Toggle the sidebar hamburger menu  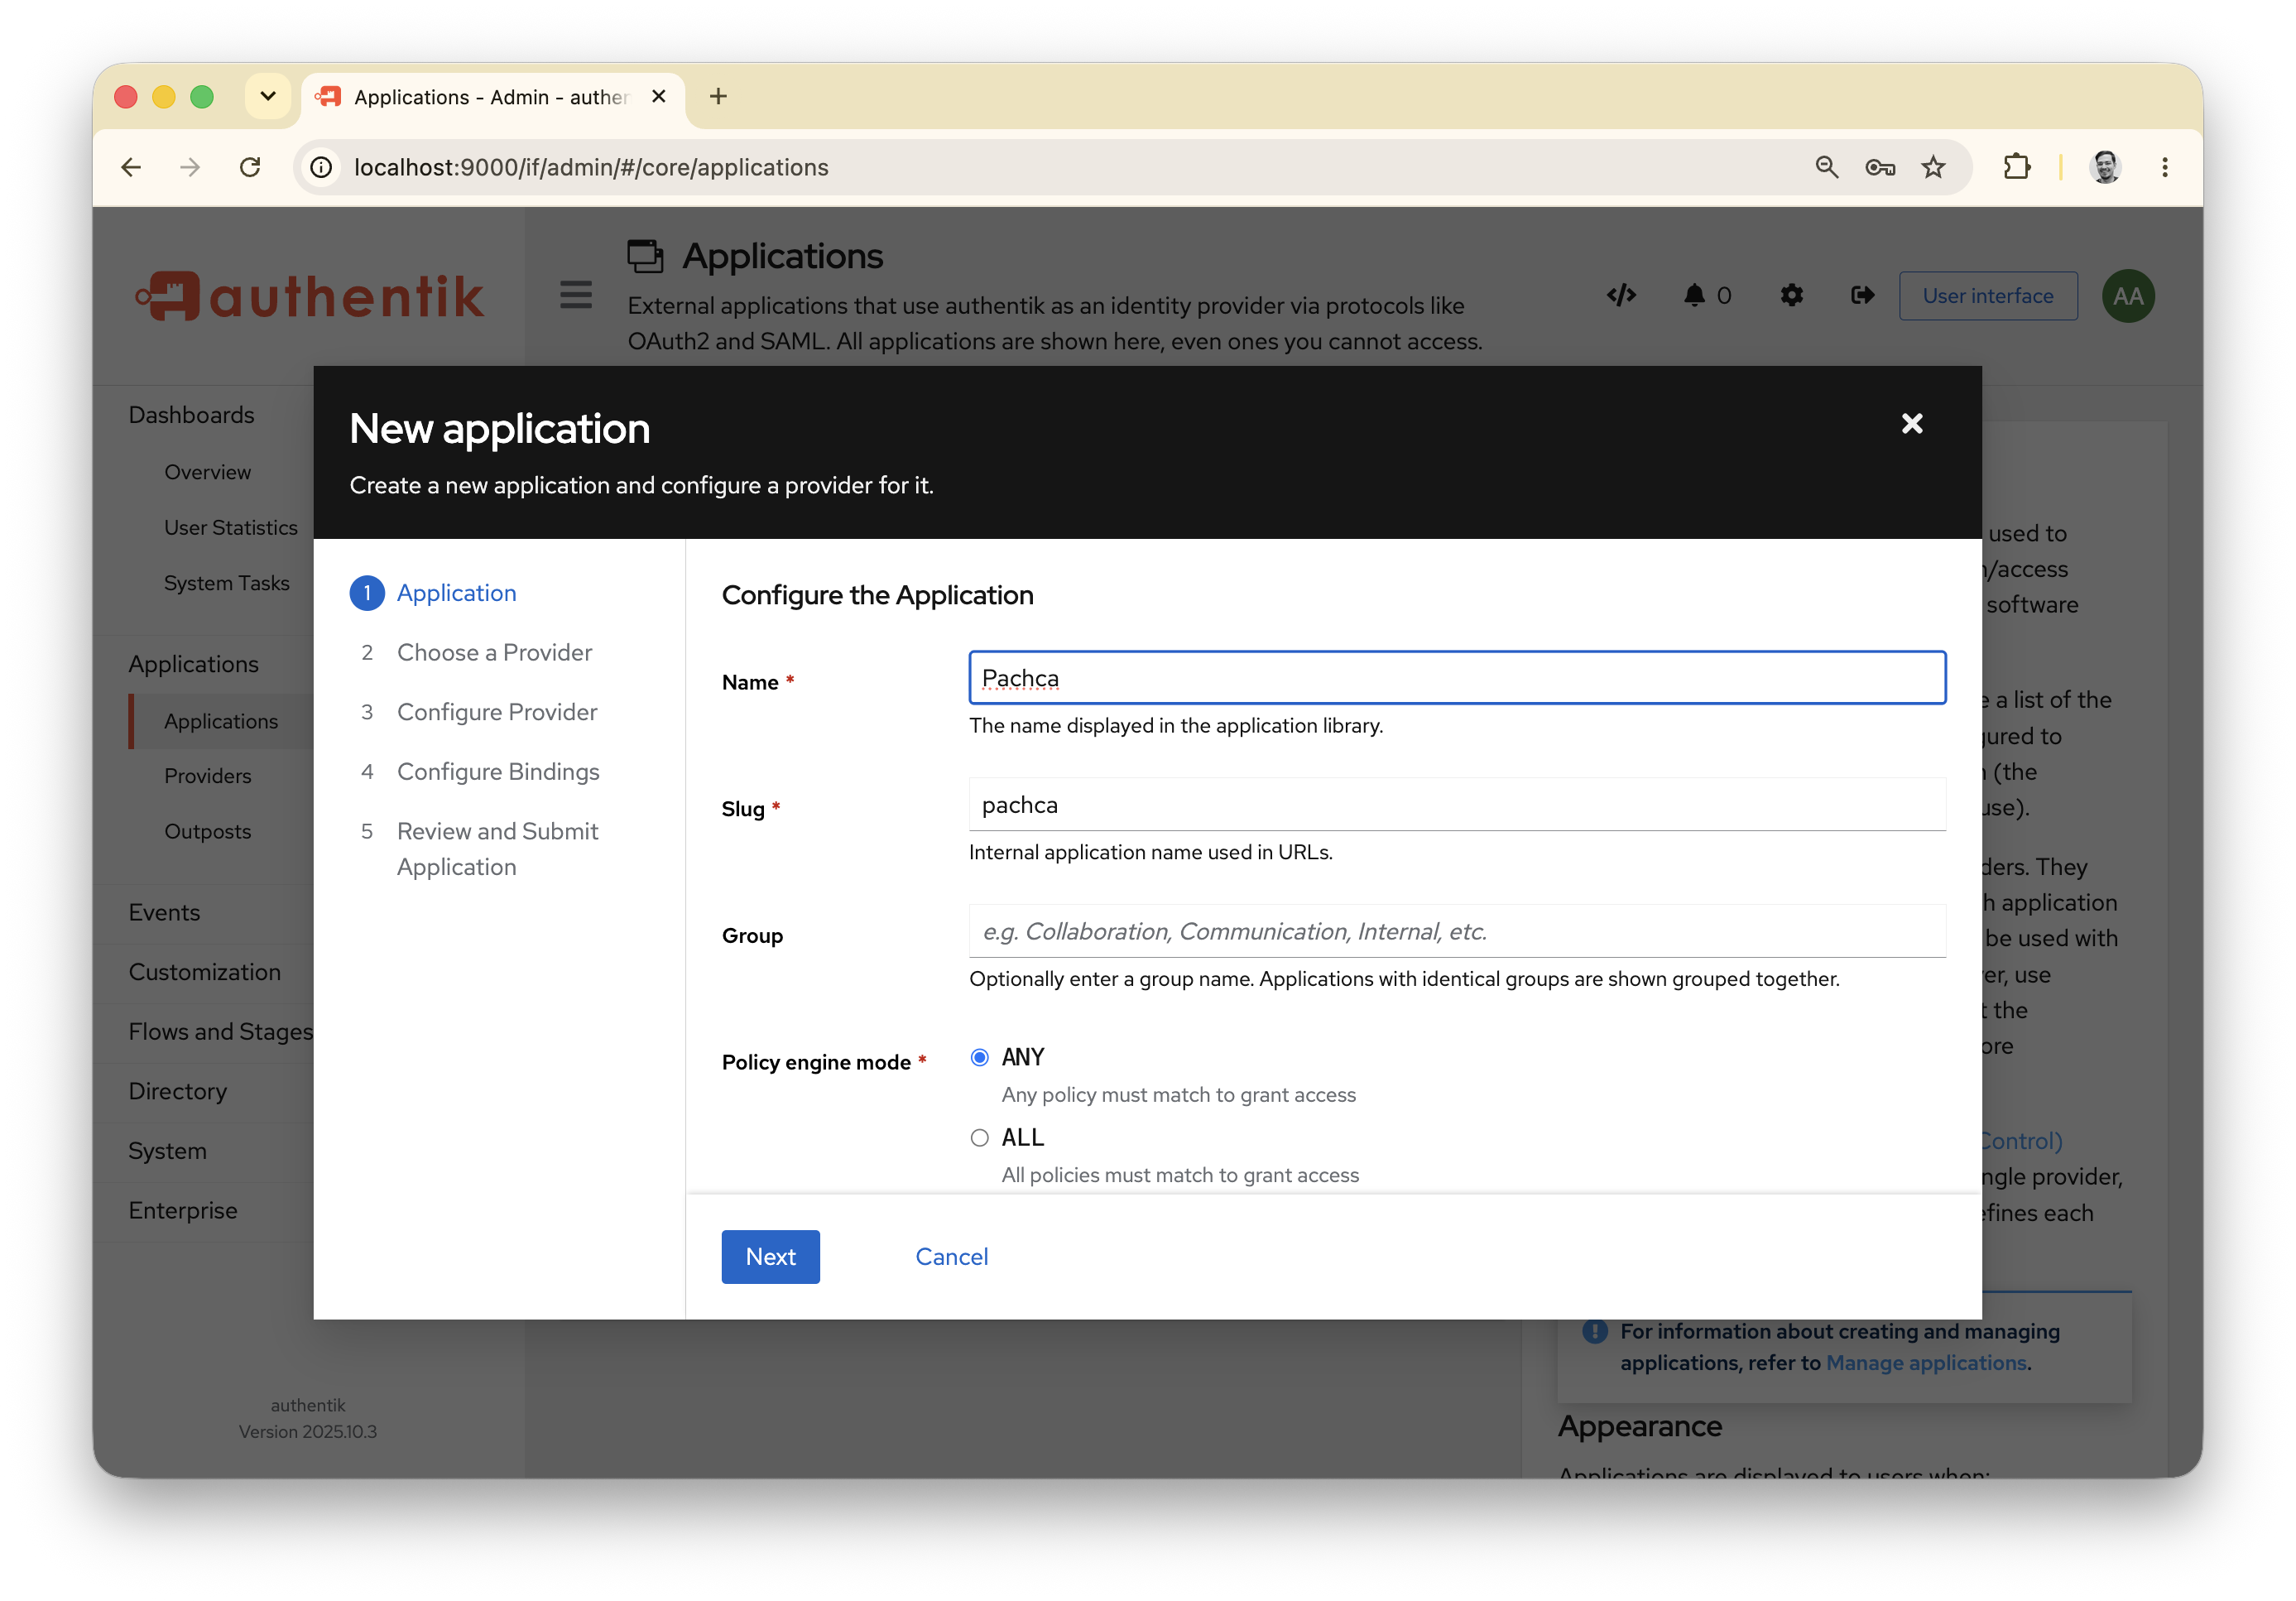pos(576,295)
